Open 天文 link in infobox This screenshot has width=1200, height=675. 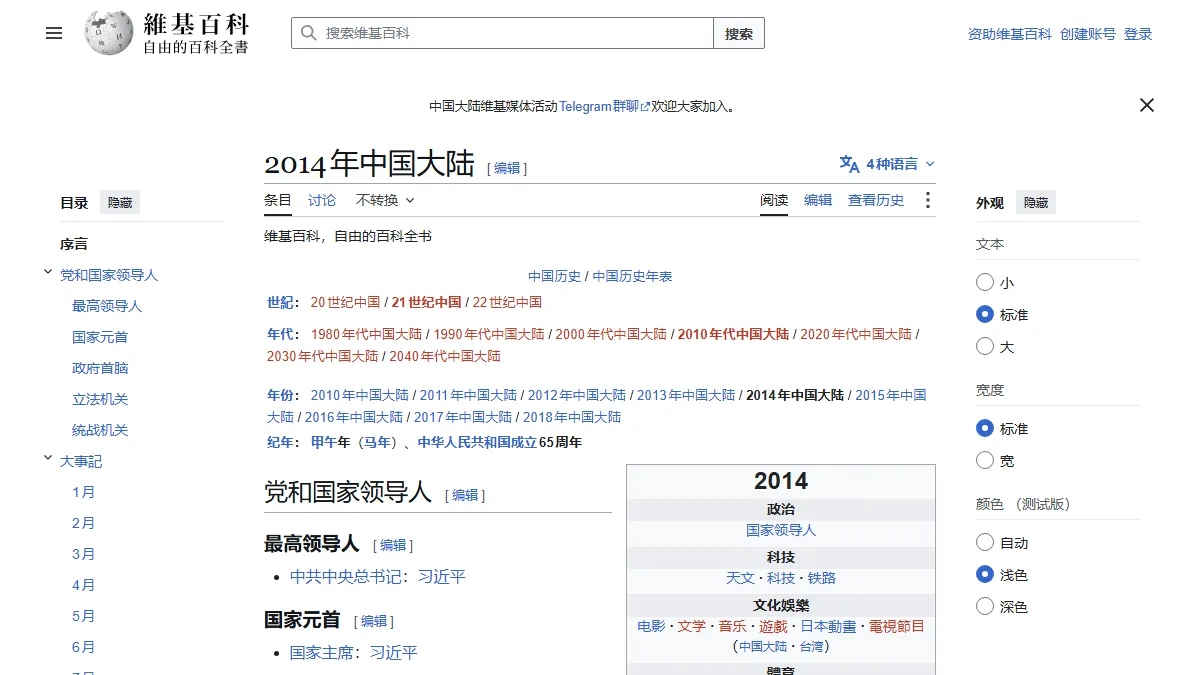[740, 578]
